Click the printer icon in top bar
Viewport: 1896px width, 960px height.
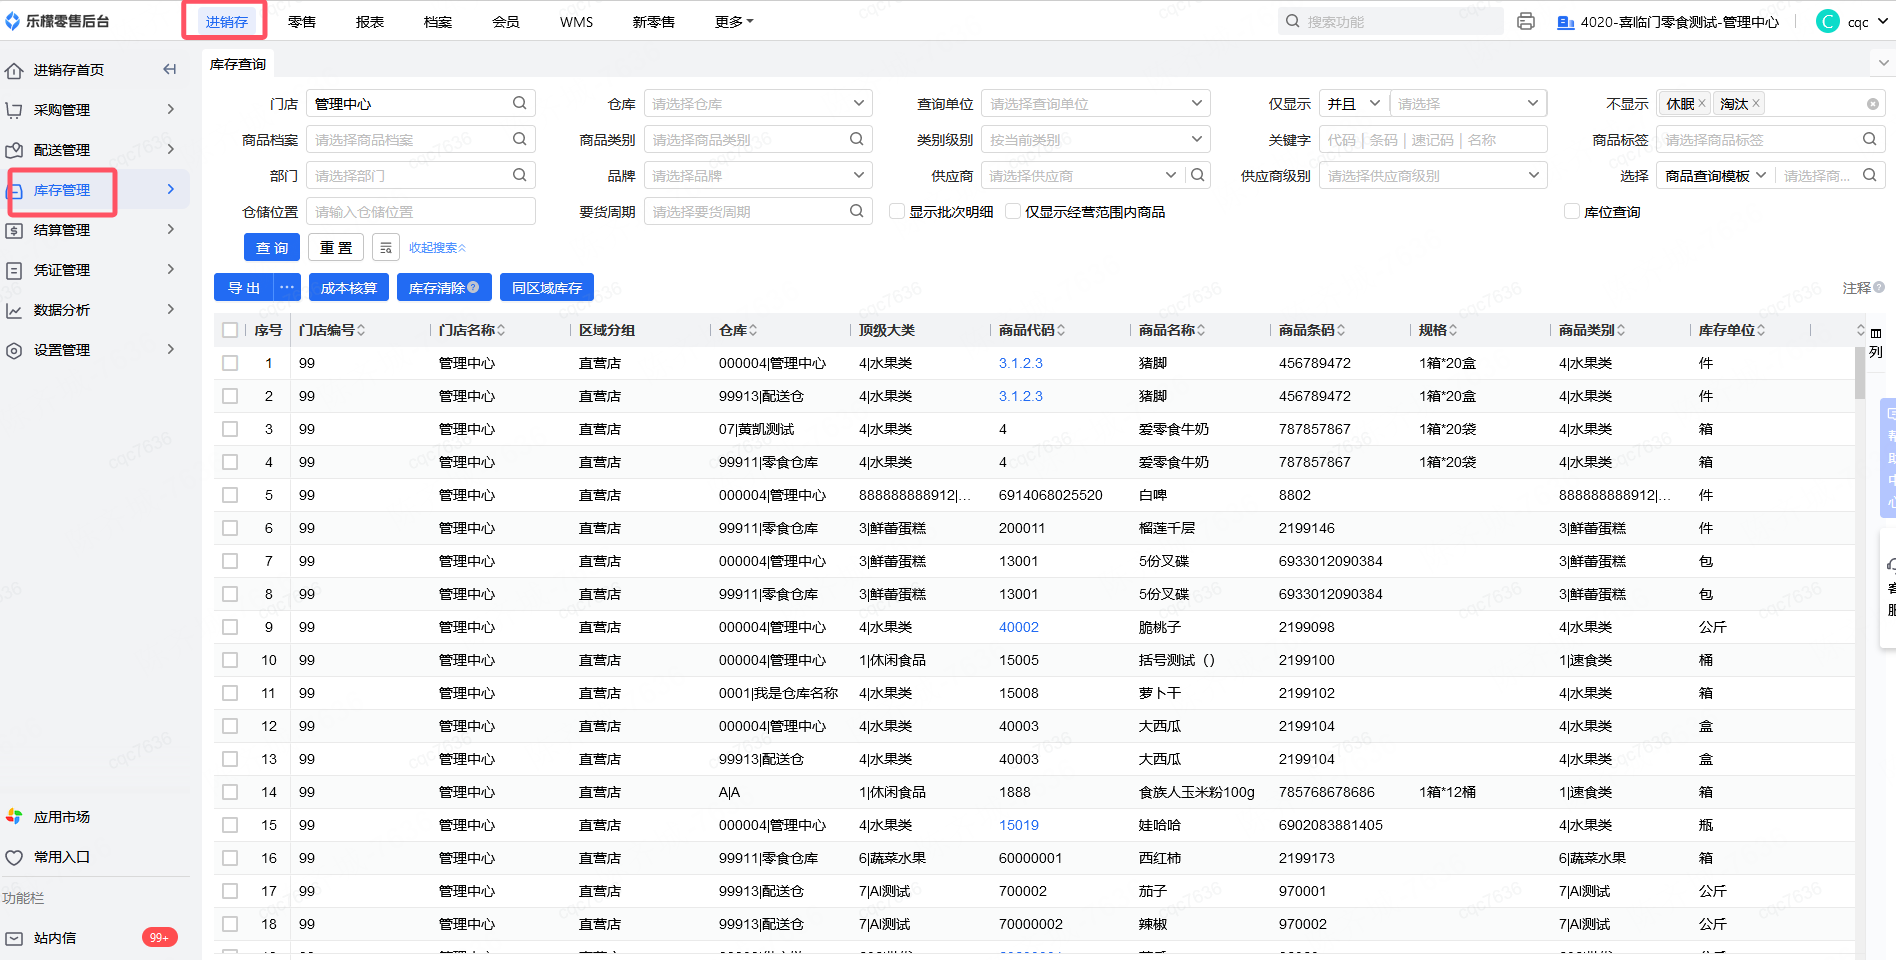(1525, 21)
